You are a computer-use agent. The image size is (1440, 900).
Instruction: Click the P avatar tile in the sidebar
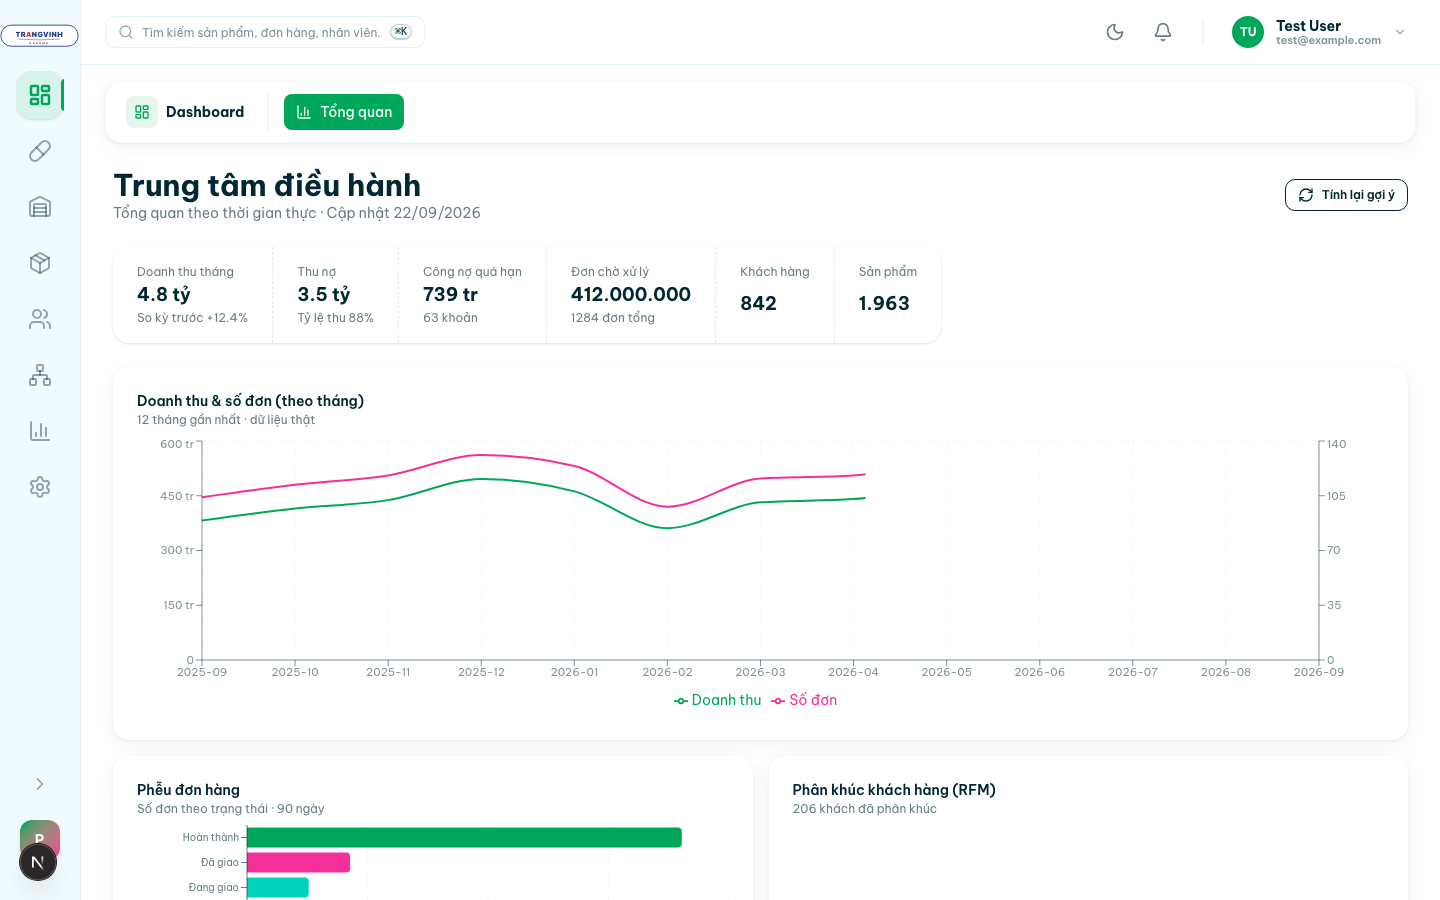coord(40,834)
